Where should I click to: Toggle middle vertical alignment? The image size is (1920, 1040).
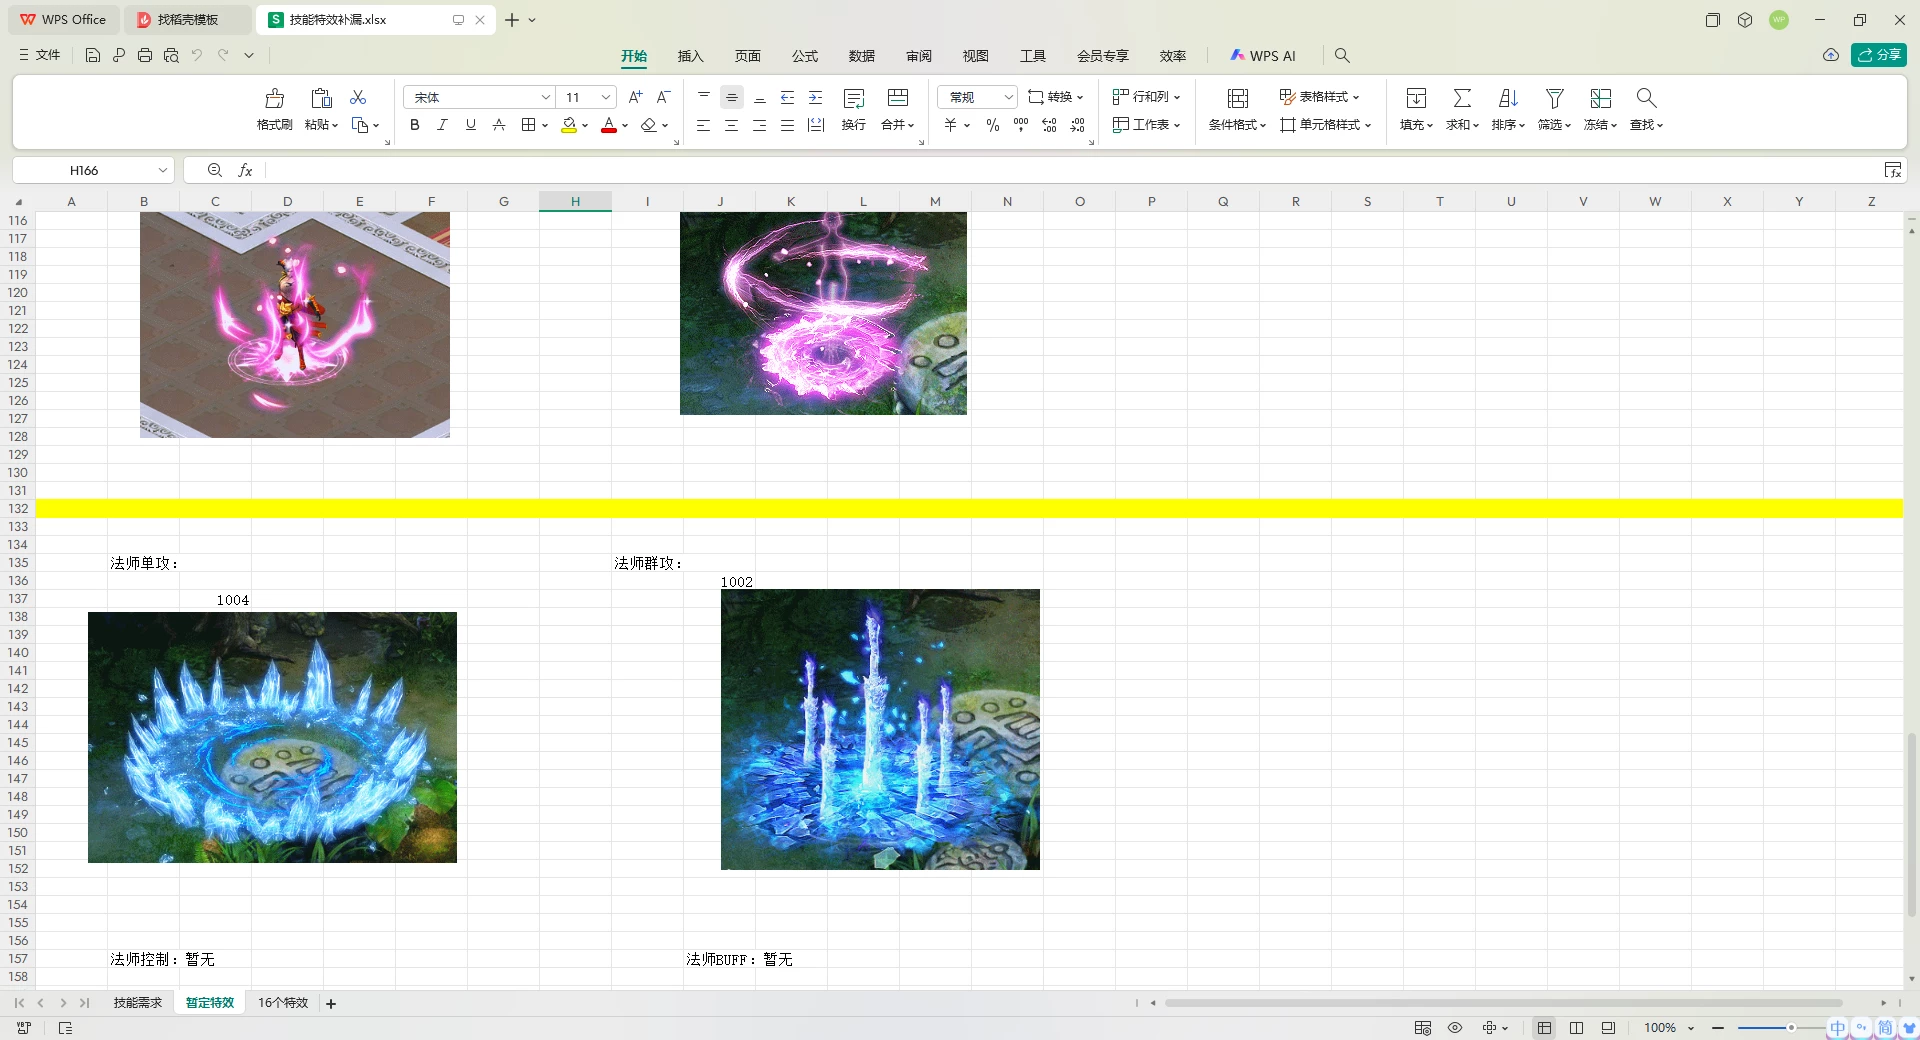732,97
